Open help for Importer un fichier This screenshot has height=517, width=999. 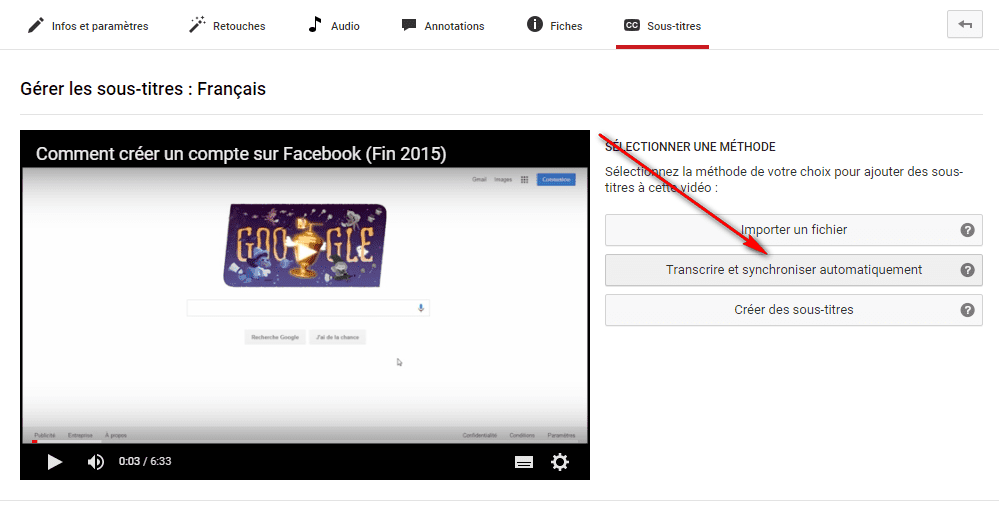tap(967, 230)
